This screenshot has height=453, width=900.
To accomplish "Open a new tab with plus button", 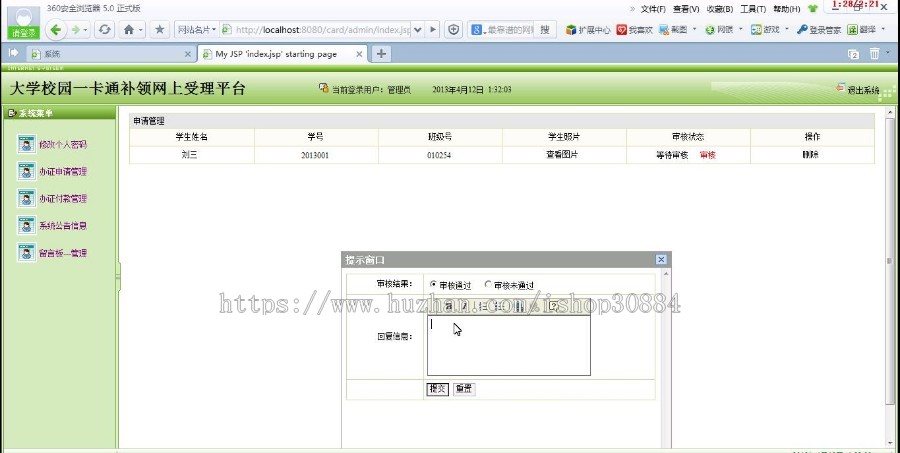I will click(x=381, y=54).
